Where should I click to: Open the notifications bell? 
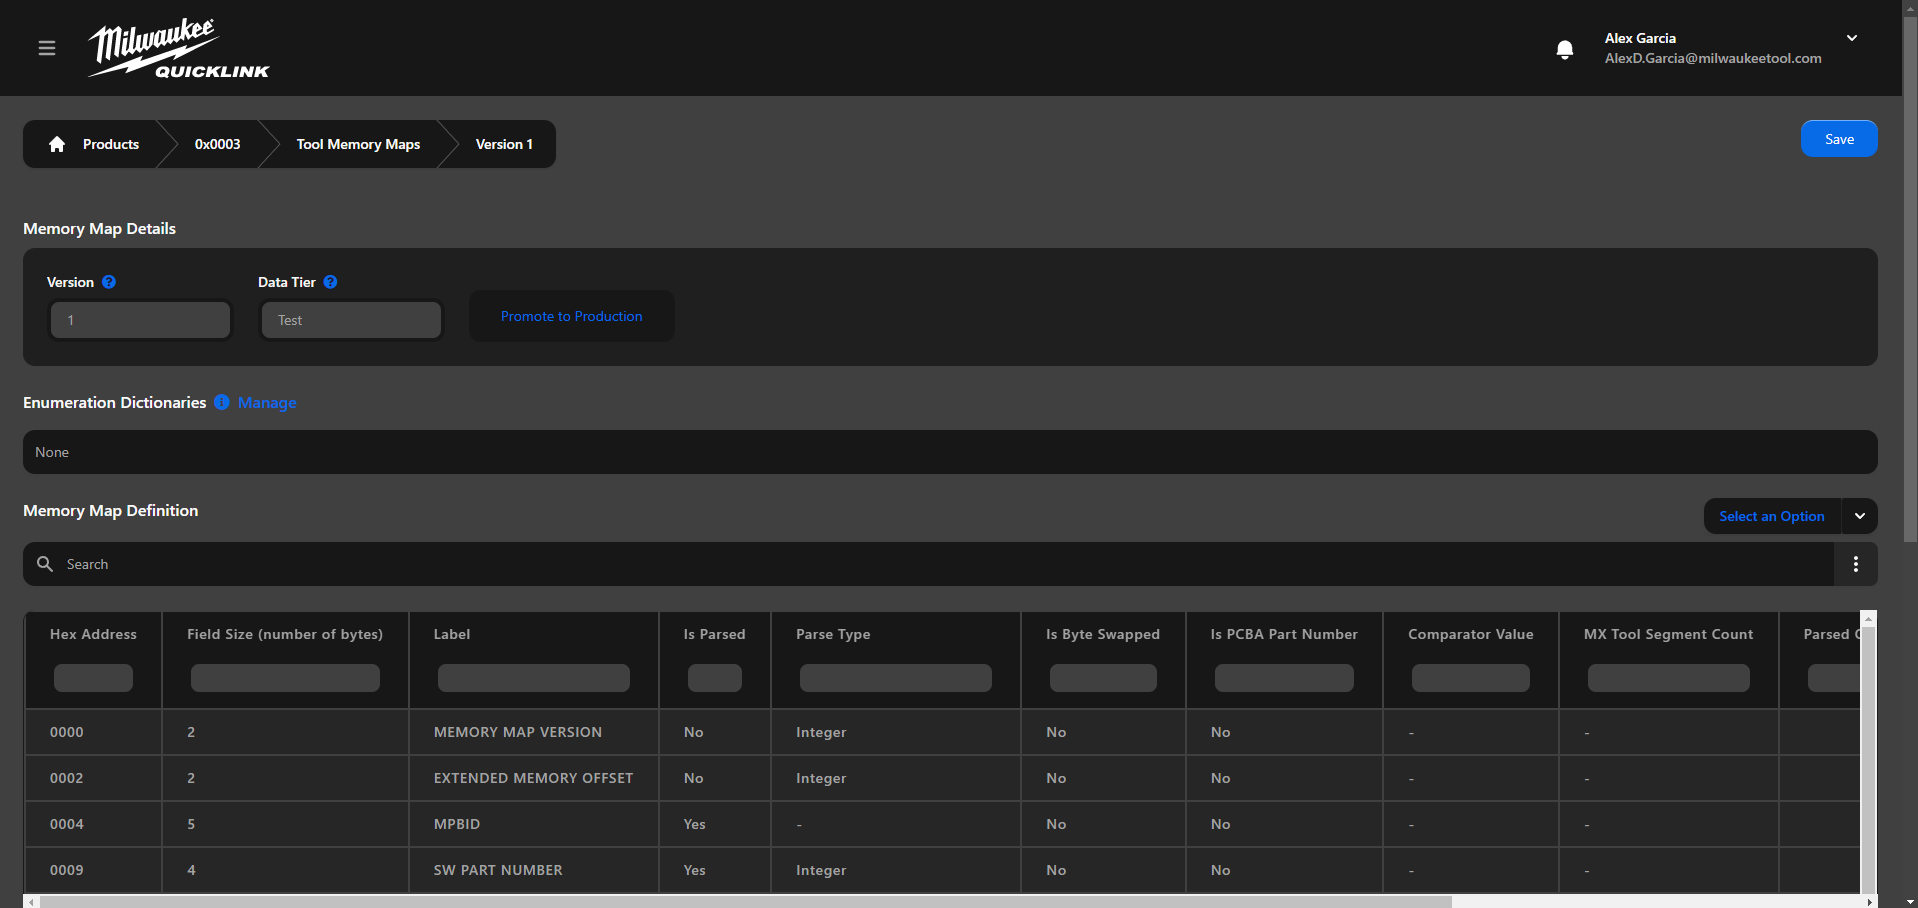coord(1565,49)
